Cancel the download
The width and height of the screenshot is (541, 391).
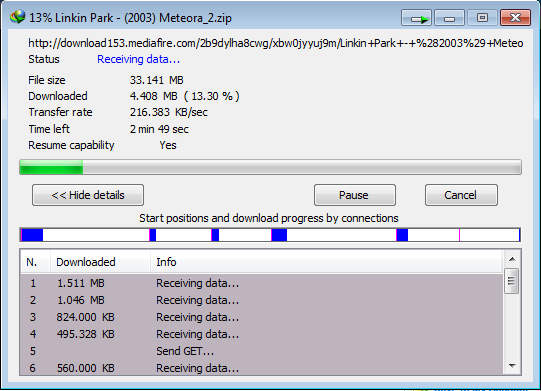[461, 195]
